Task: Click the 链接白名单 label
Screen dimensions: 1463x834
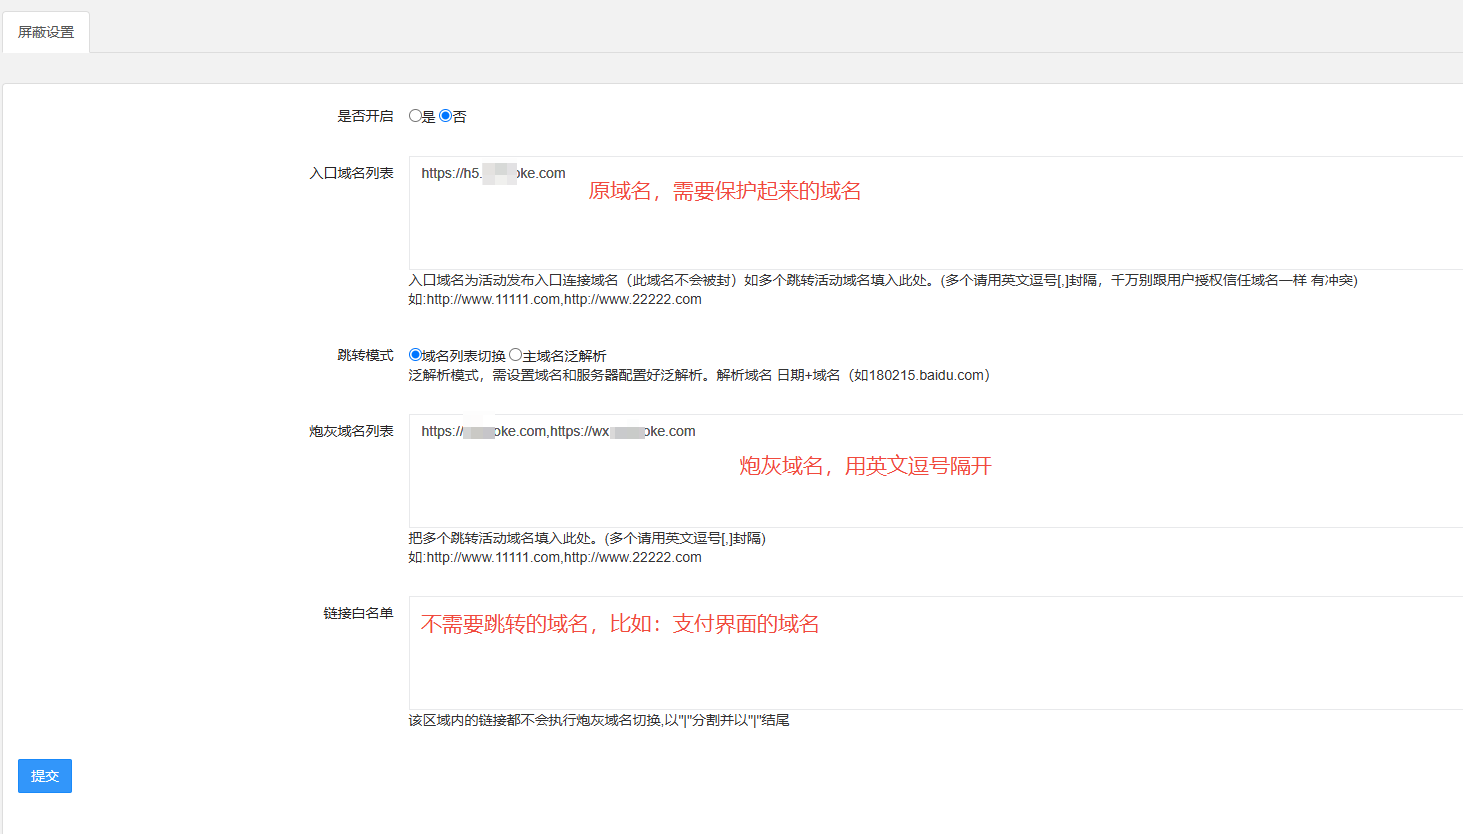Action: point(358,613)
